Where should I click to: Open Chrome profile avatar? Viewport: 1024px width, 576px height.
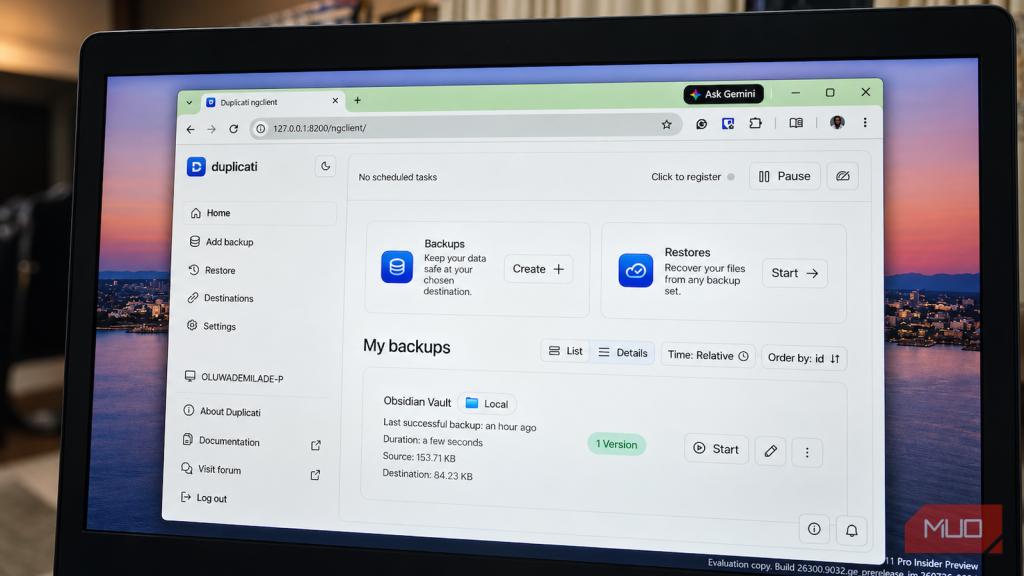coord(837,122)
